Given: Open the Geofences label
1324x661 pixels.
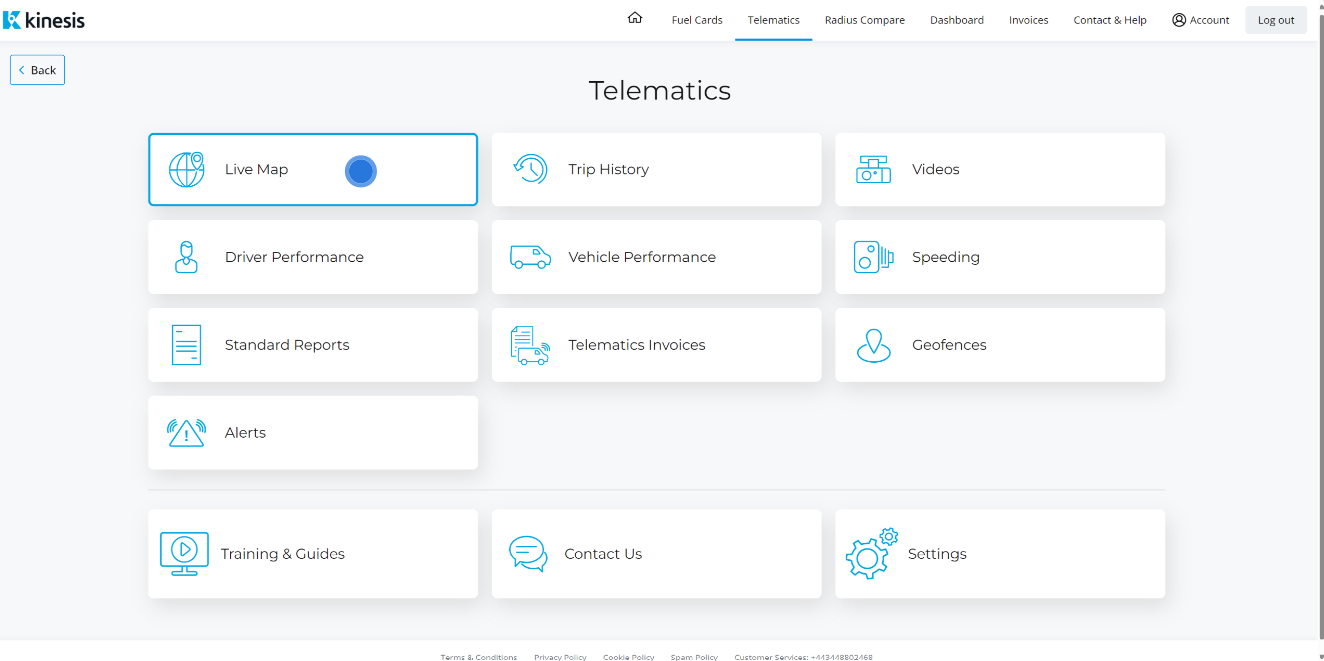Looking at the screenshot, I should [x=949, y=345].
